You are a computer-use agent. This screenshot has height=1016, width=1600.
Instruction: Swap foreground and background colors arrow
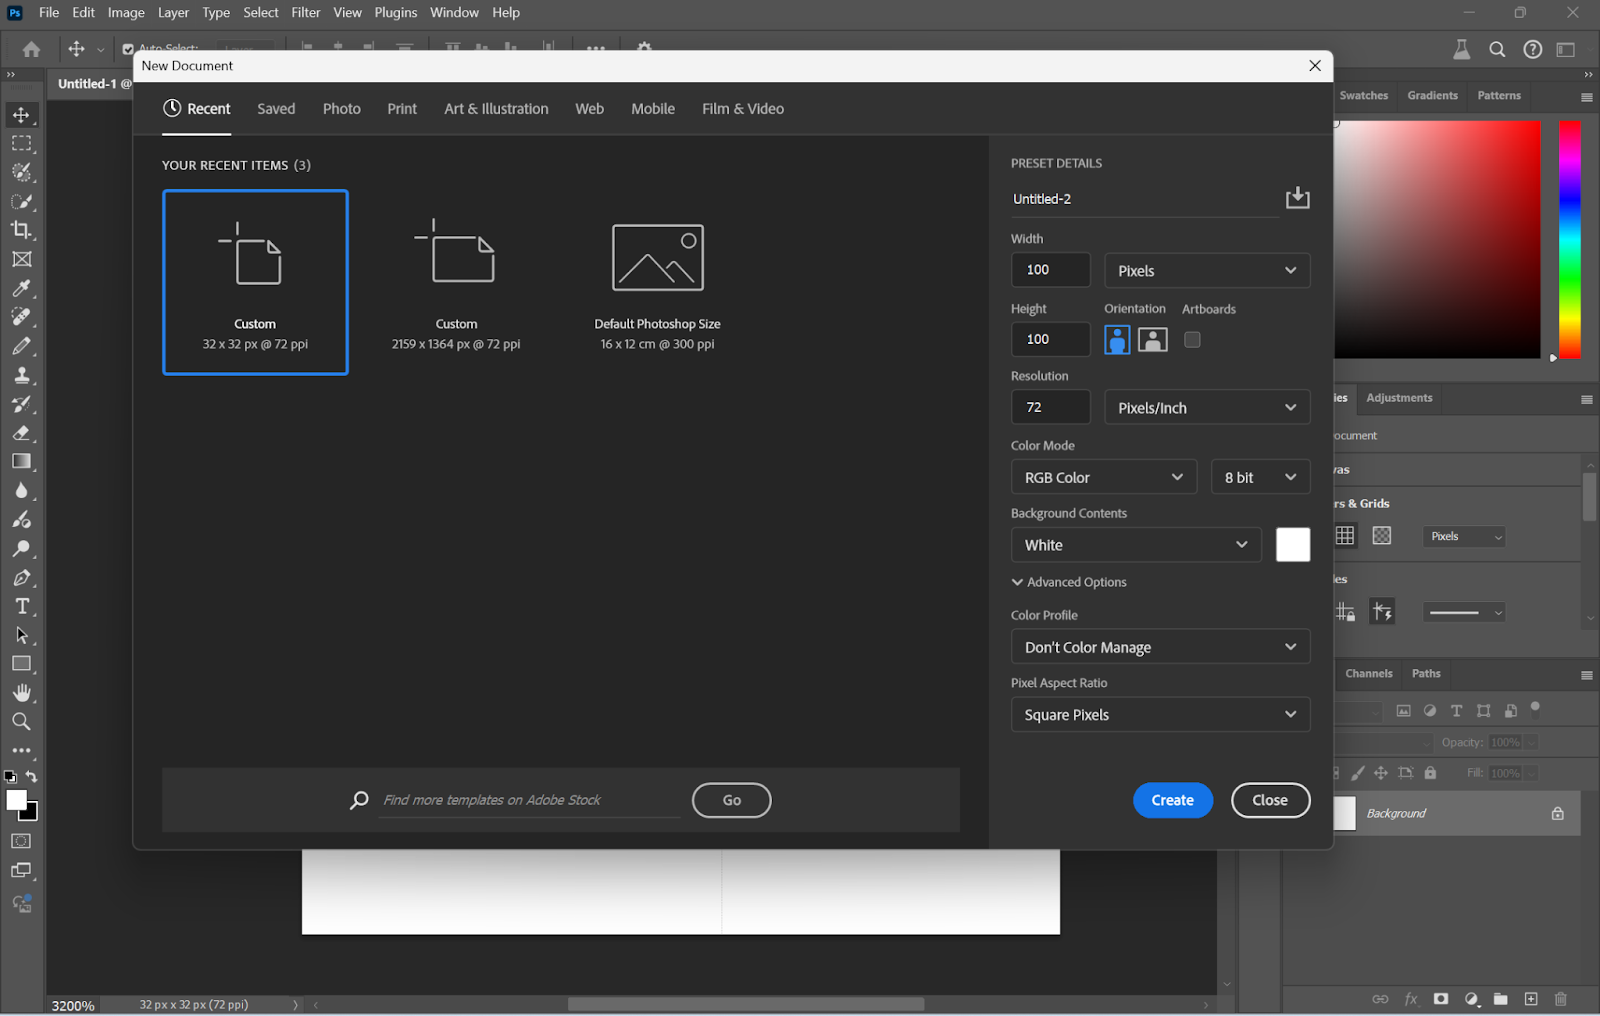(32, 777)
